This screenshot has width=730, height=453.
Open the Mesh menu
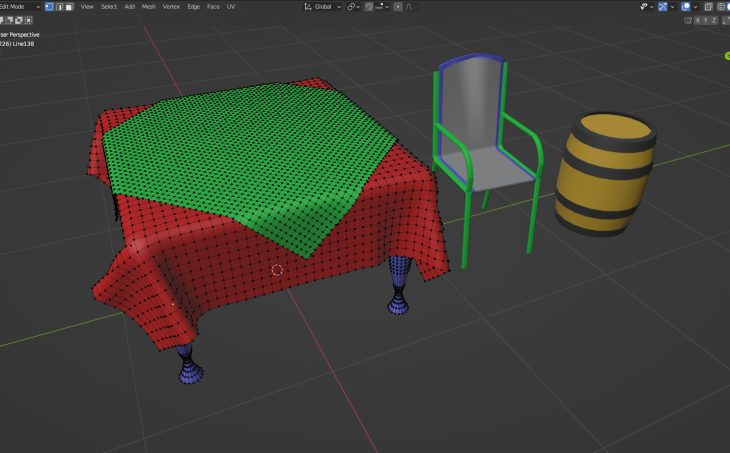pyautogui.click(x=148, y=6)
